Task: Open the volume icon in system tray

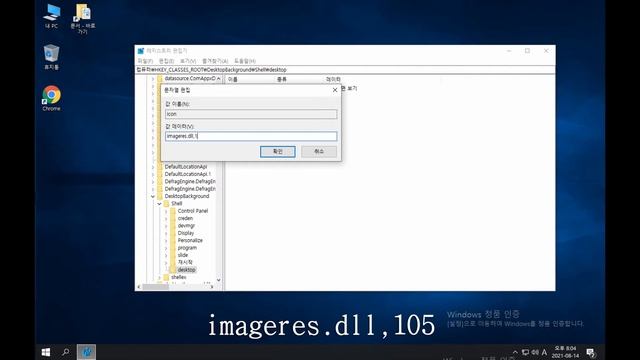Action: [535, 352]
